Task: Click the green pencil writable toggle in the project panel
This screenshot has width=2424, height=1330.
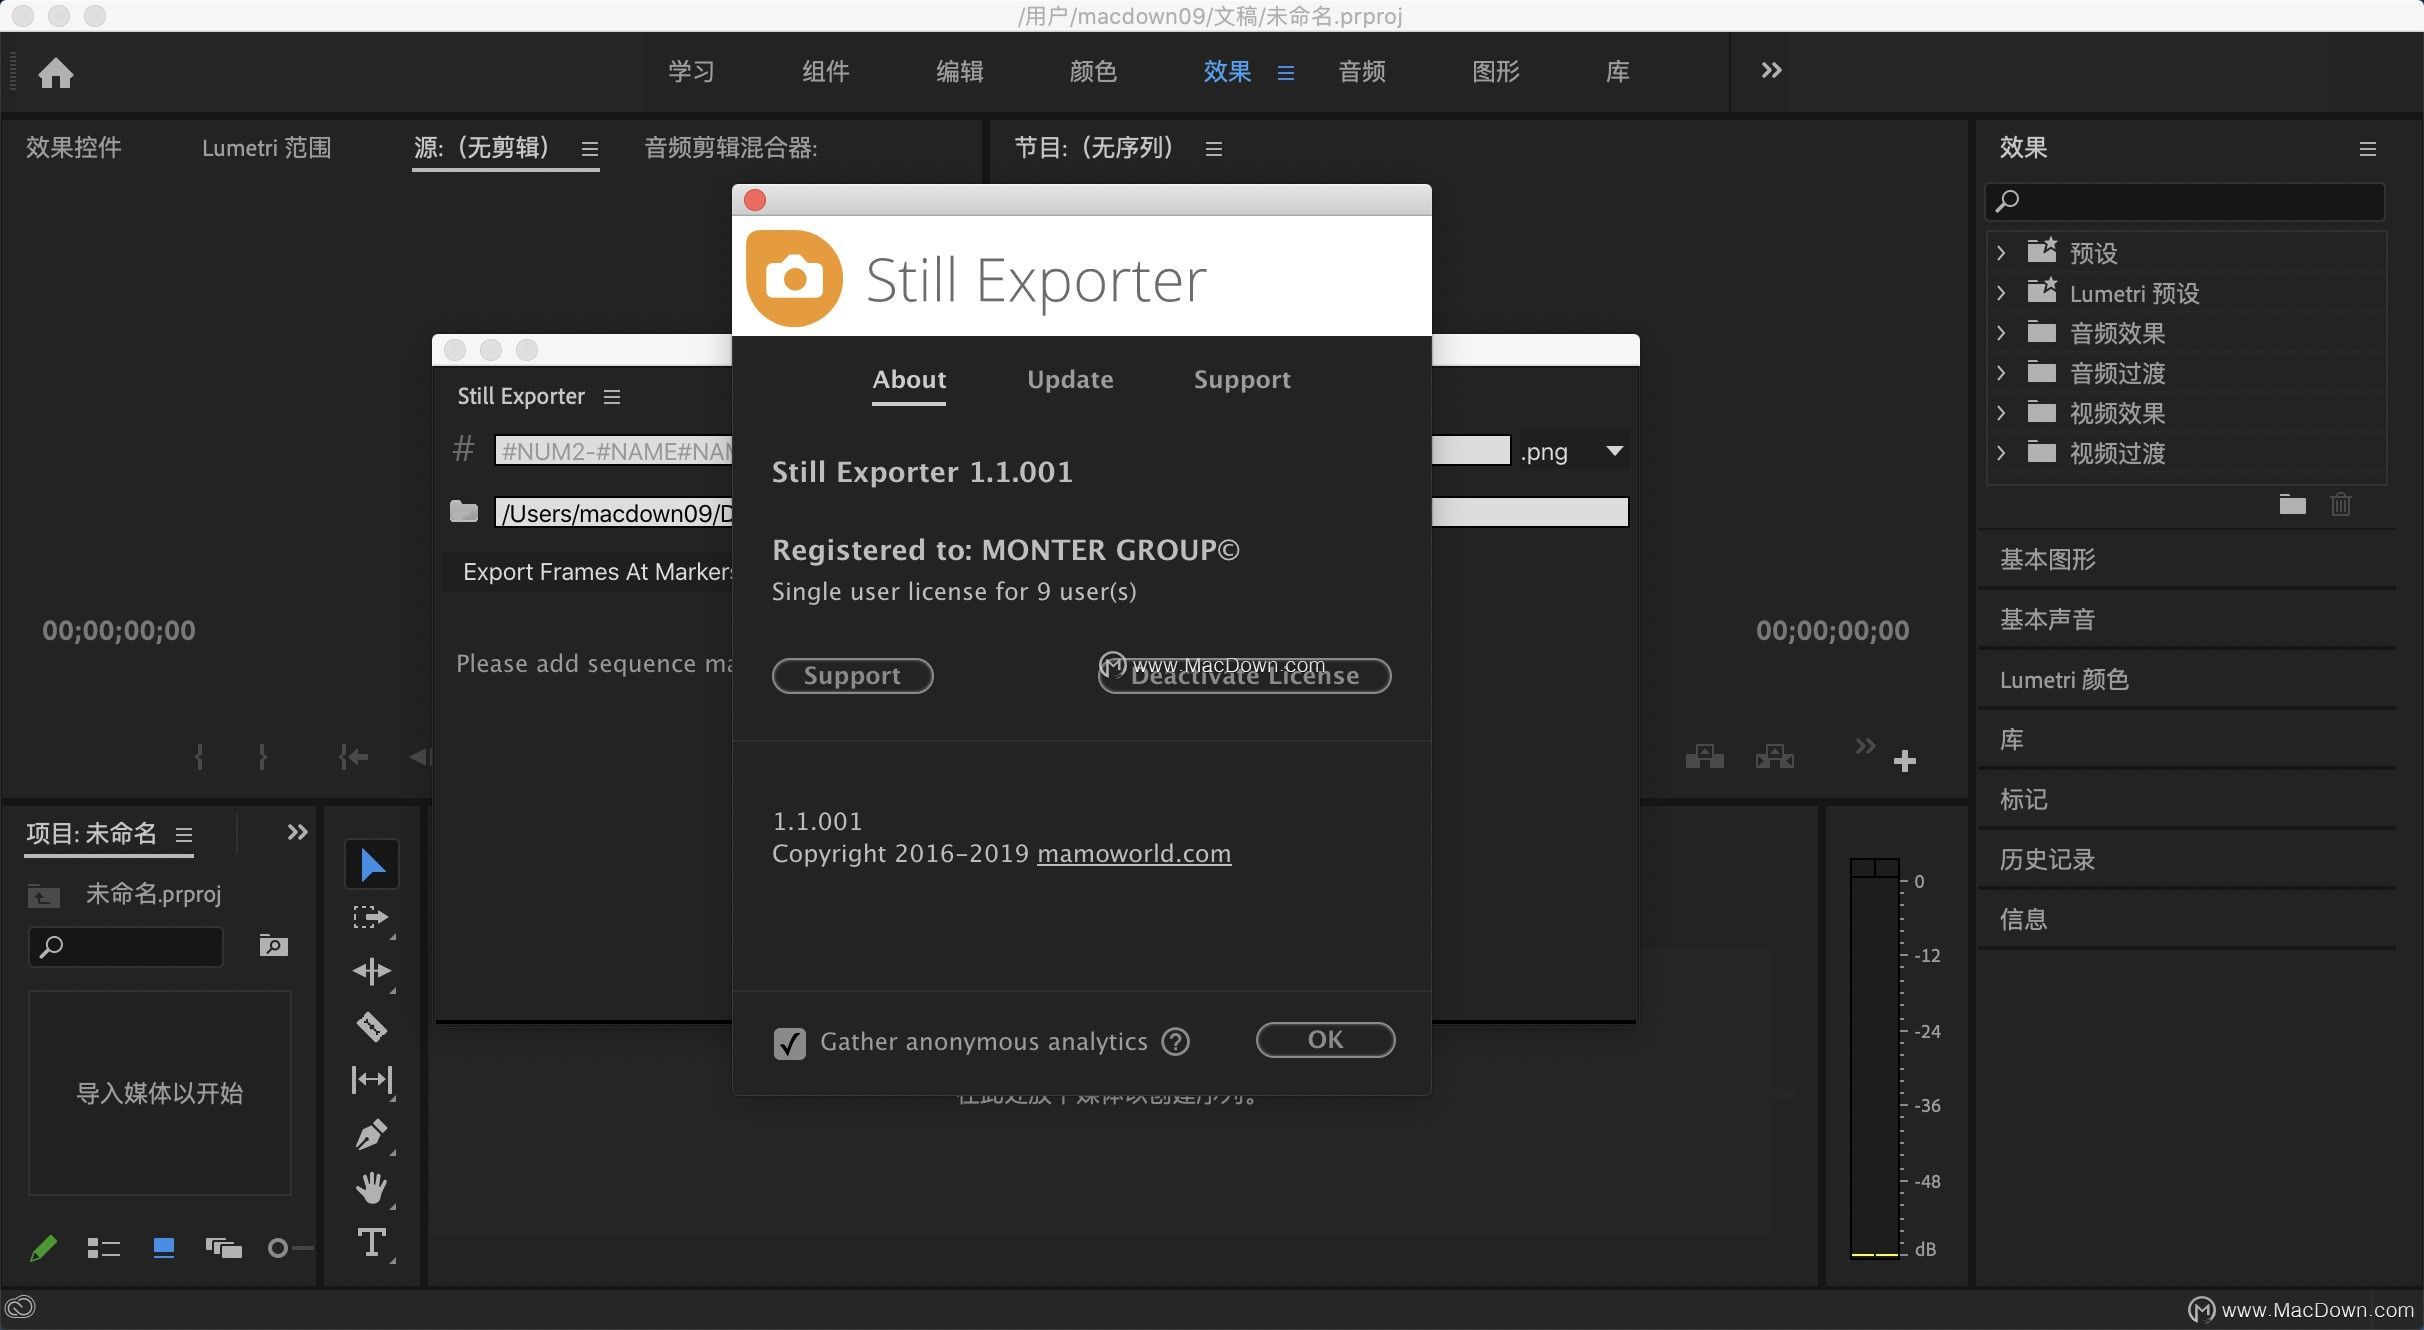Action: [44, 1248]
